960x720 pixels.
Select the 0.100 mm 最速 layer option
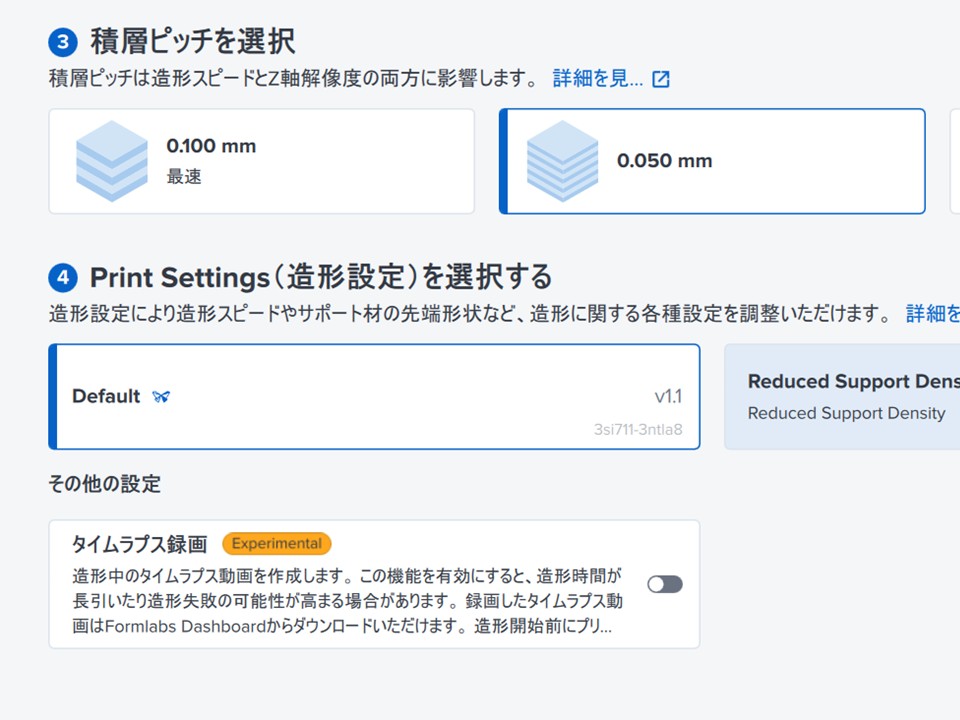point(261,161)
